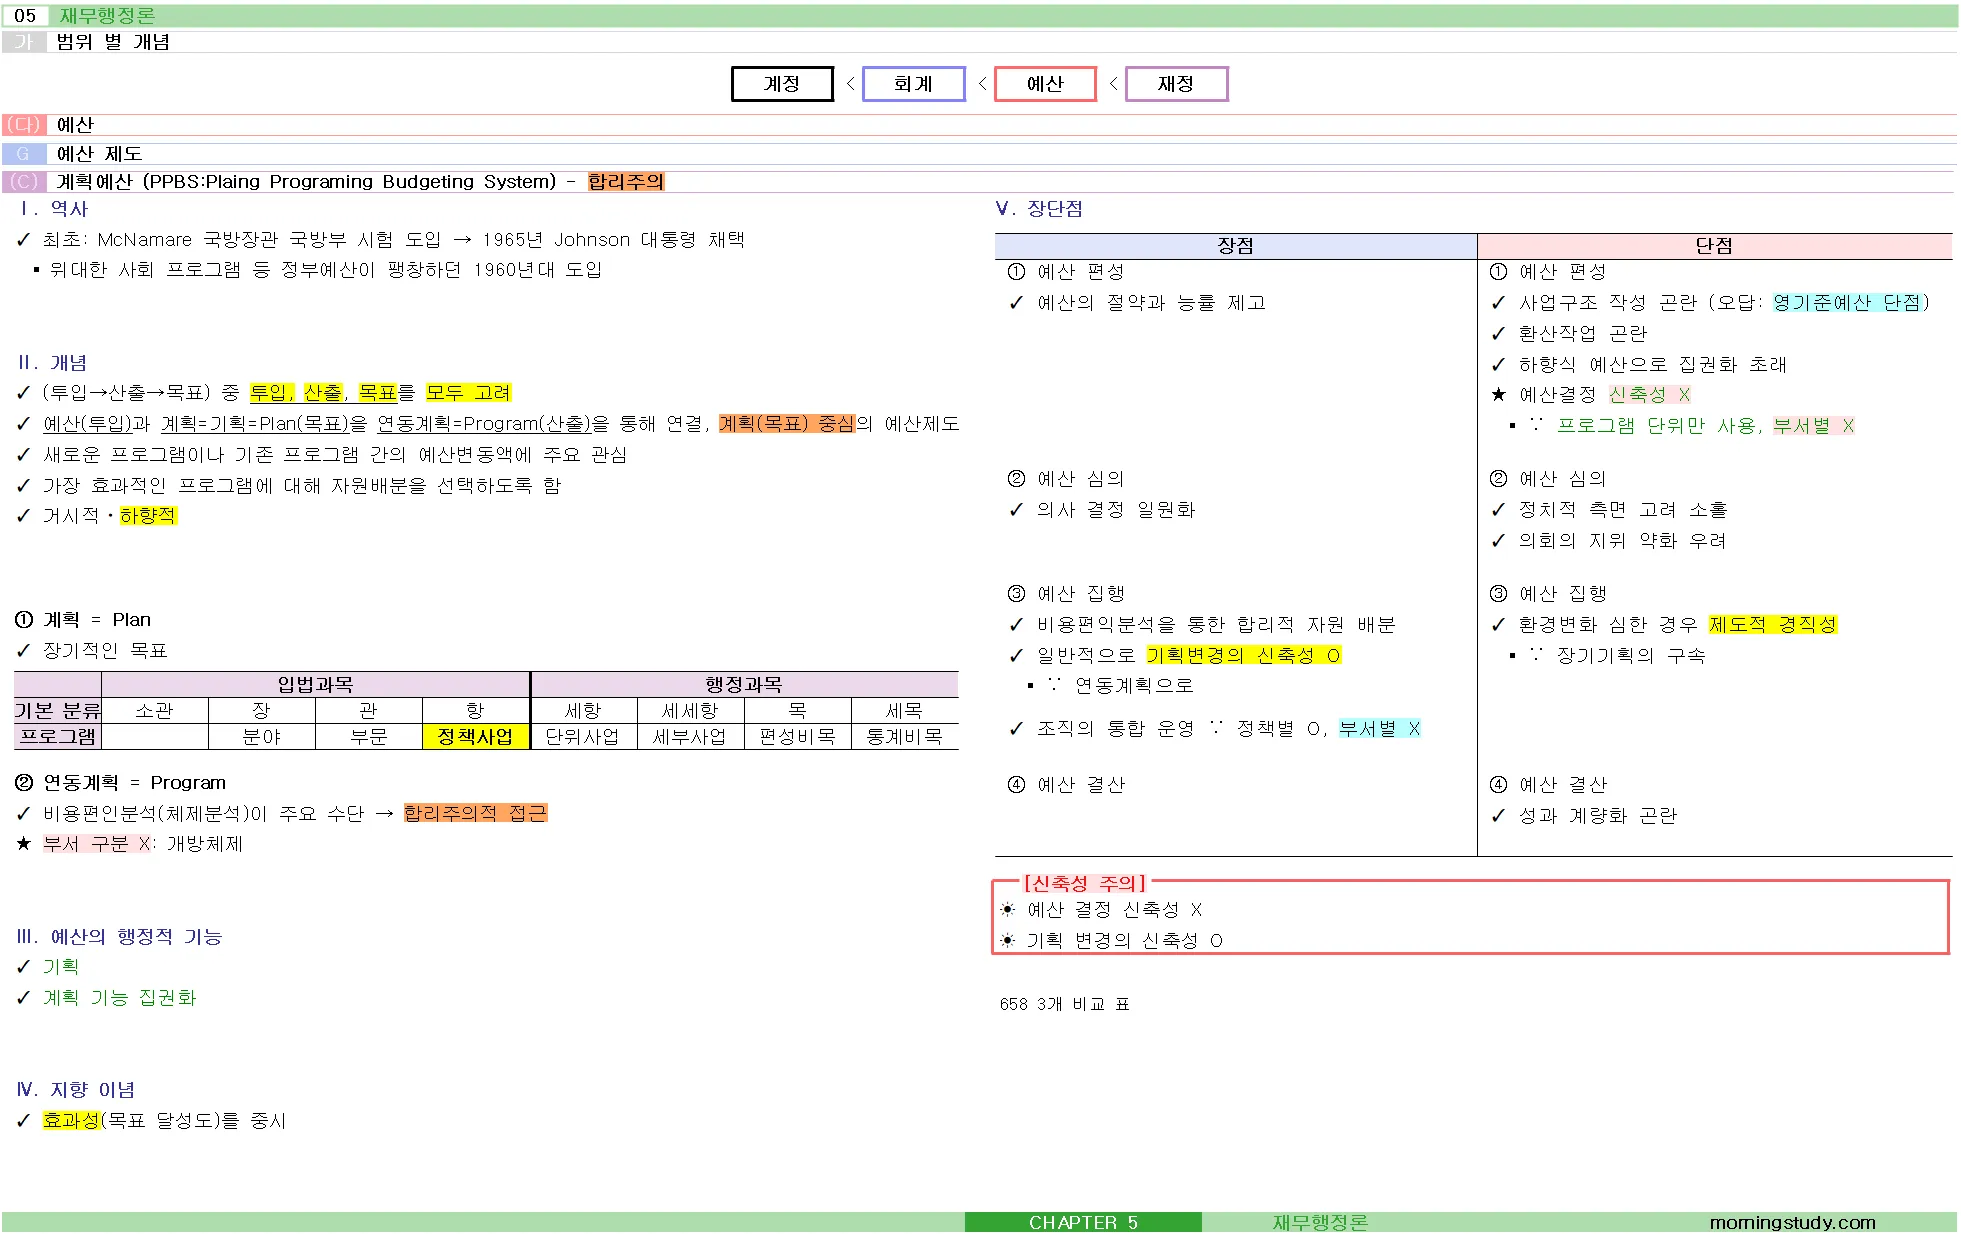This screenshot has height=1234, width=1961.
Task: Click the 단점 column header
Action: pyautogui.click(x=1715, y=246)
